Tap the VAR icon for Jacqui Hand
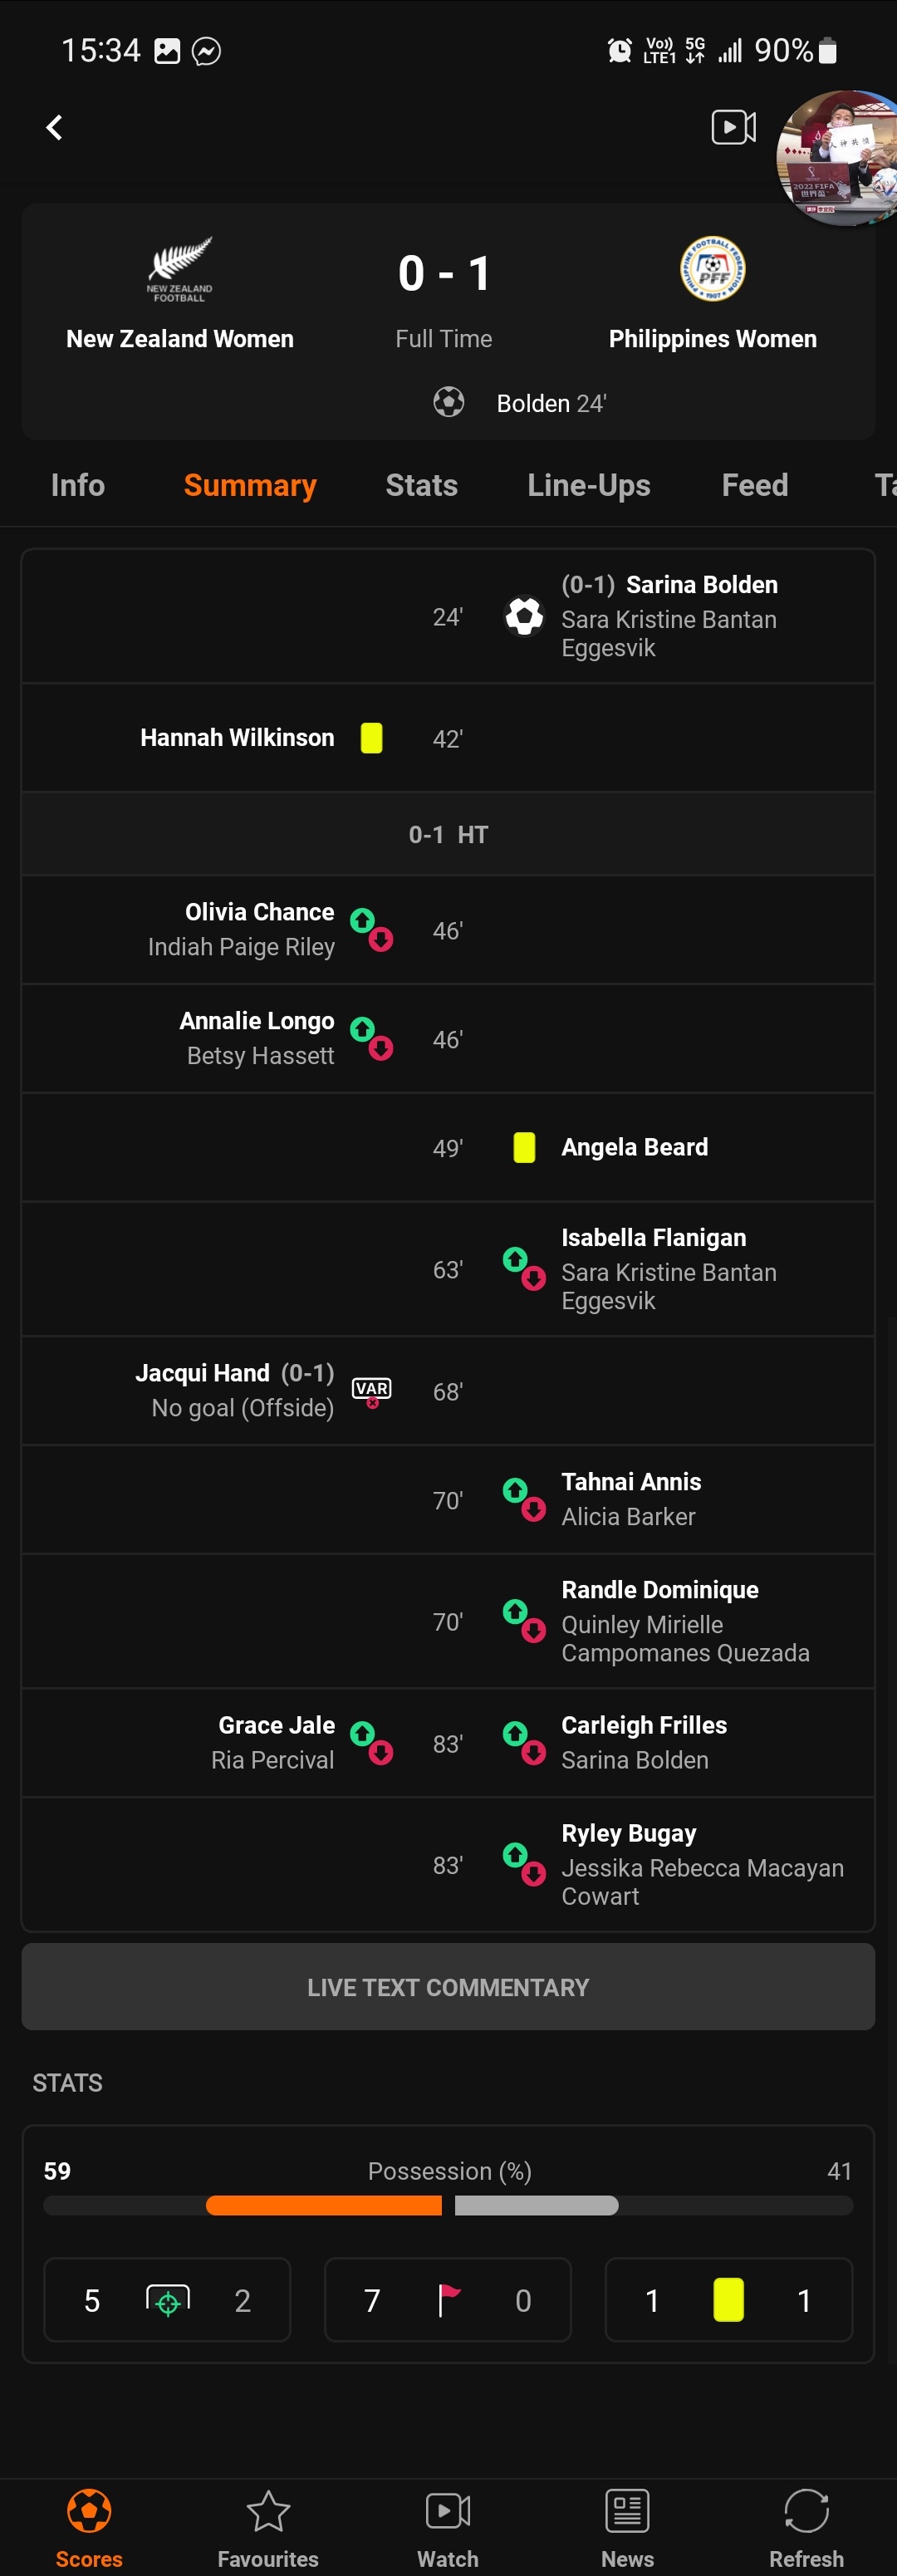Screen dimensions: 897x2576 [x=371, y=1391]
